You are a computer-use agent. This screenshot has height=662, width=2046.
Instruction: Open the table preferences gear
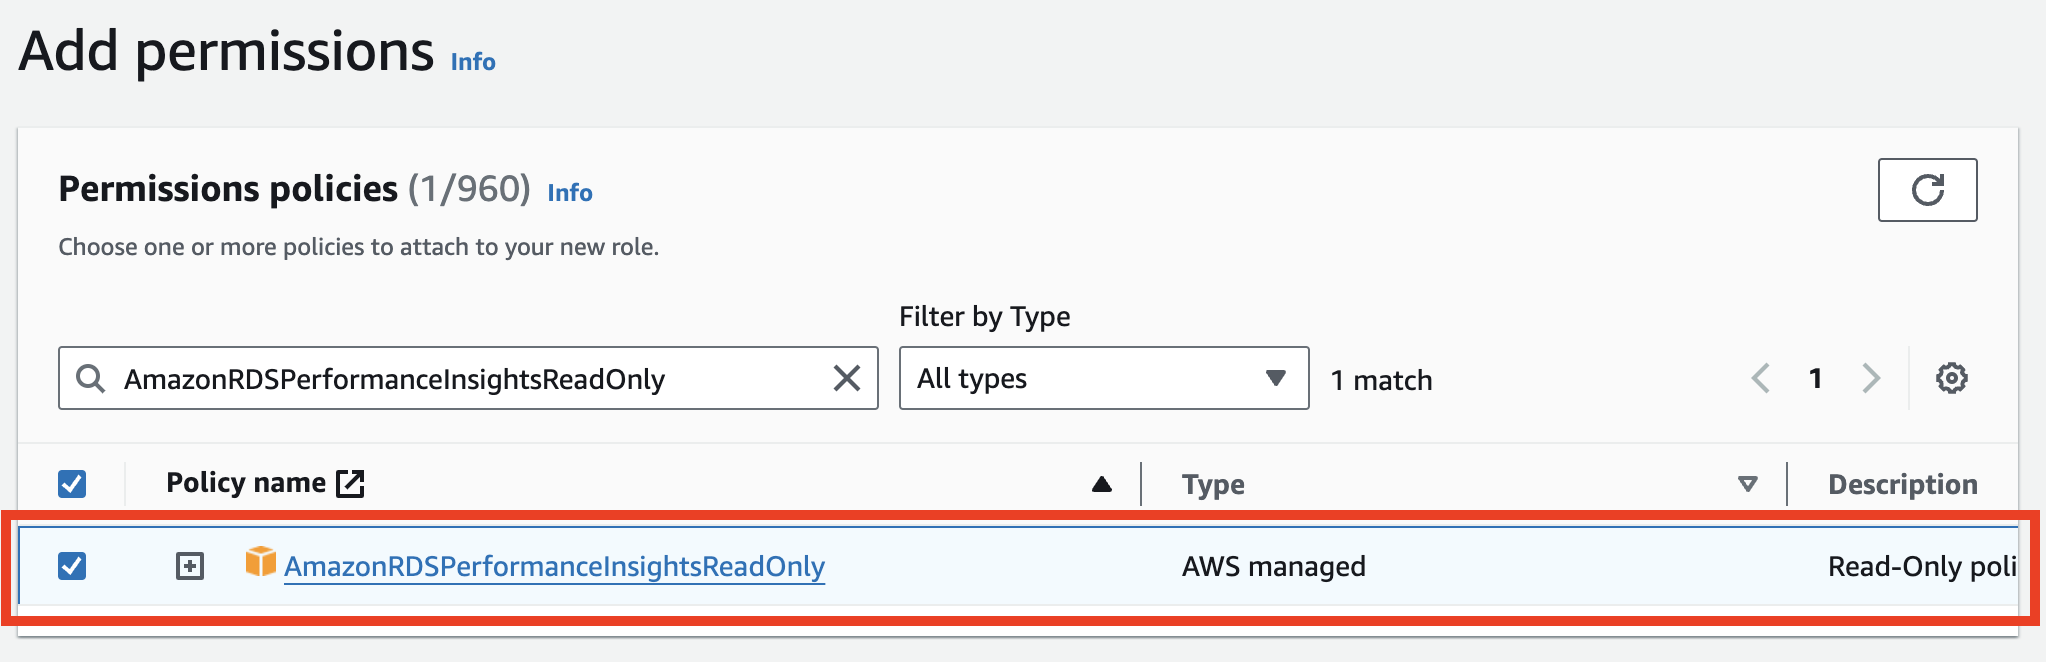[x=1951, y=379]
